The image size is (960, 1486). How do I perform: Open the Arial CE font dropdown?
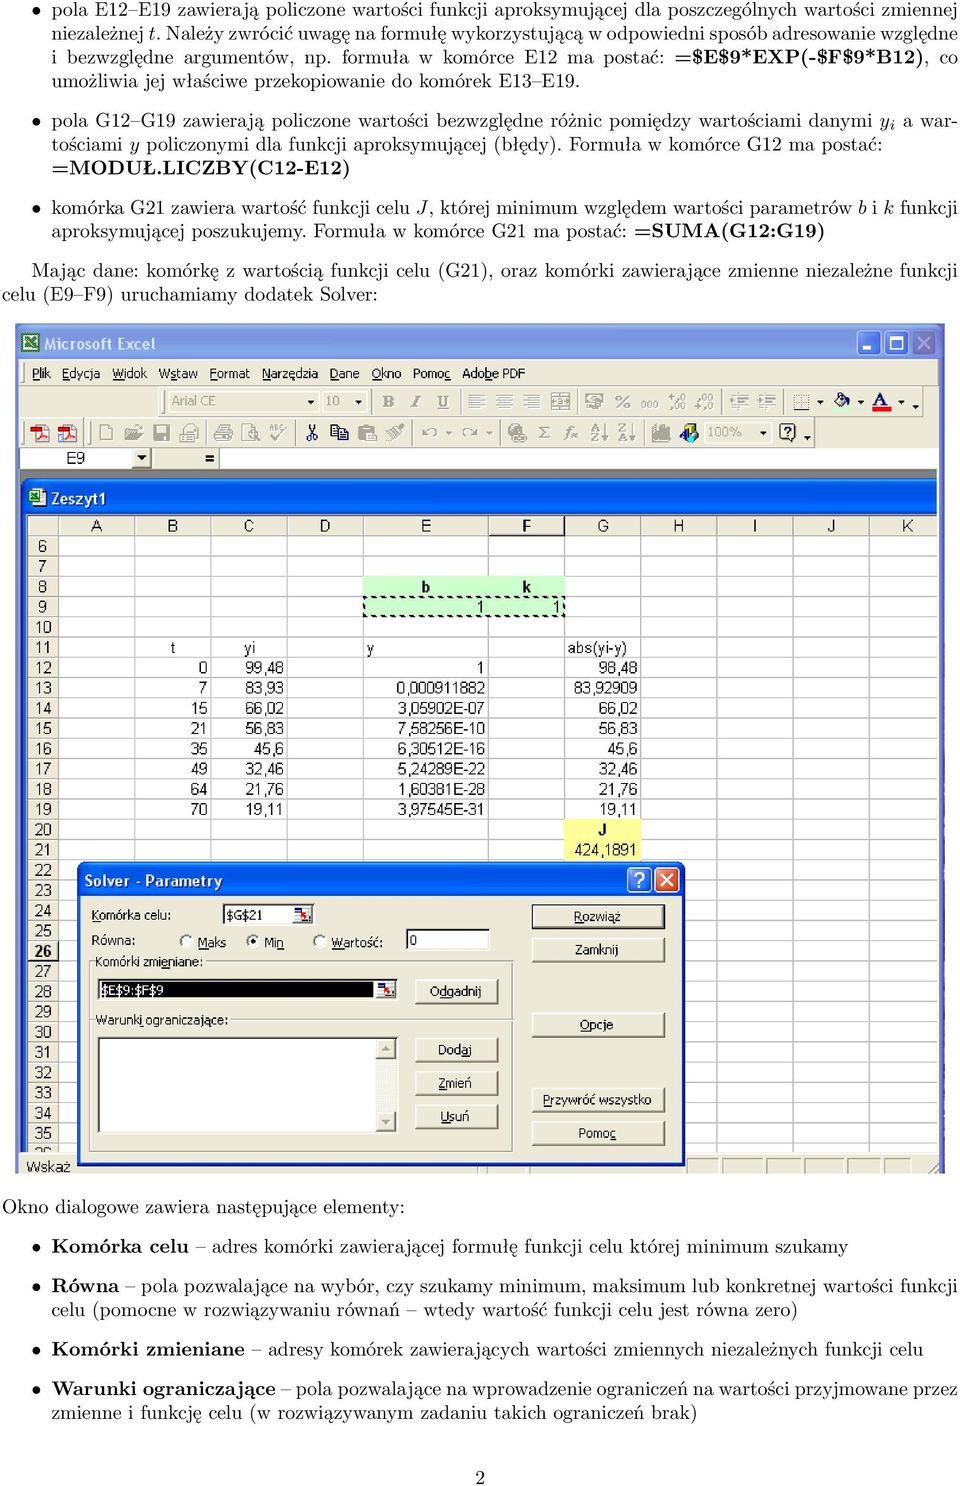click(311, 401)
